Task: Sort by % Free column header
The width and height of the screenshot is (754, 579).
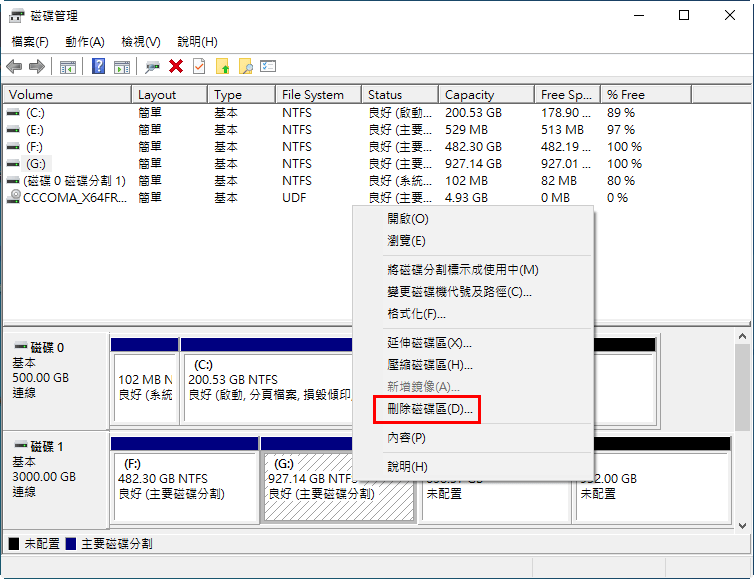Action: [x=646, y=95]
